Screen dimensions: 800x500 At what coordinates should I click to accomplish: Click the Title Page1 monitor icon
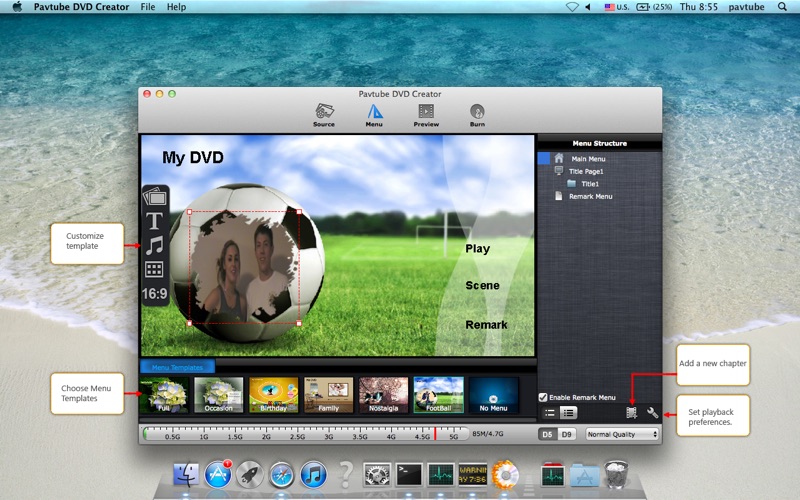(x=559, y=171)
